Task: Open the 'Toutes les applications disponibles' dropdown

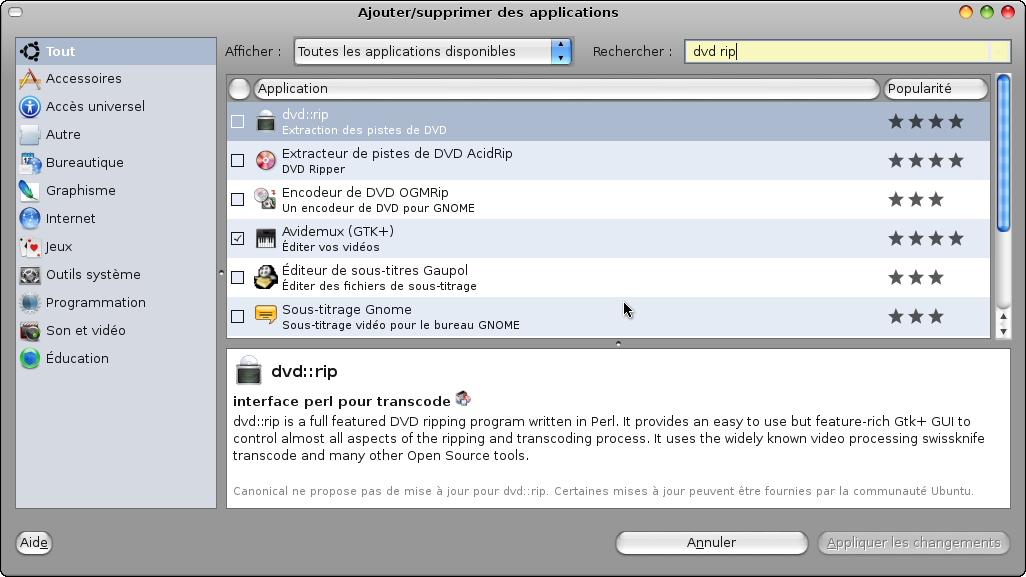Action: click(430, 49)
